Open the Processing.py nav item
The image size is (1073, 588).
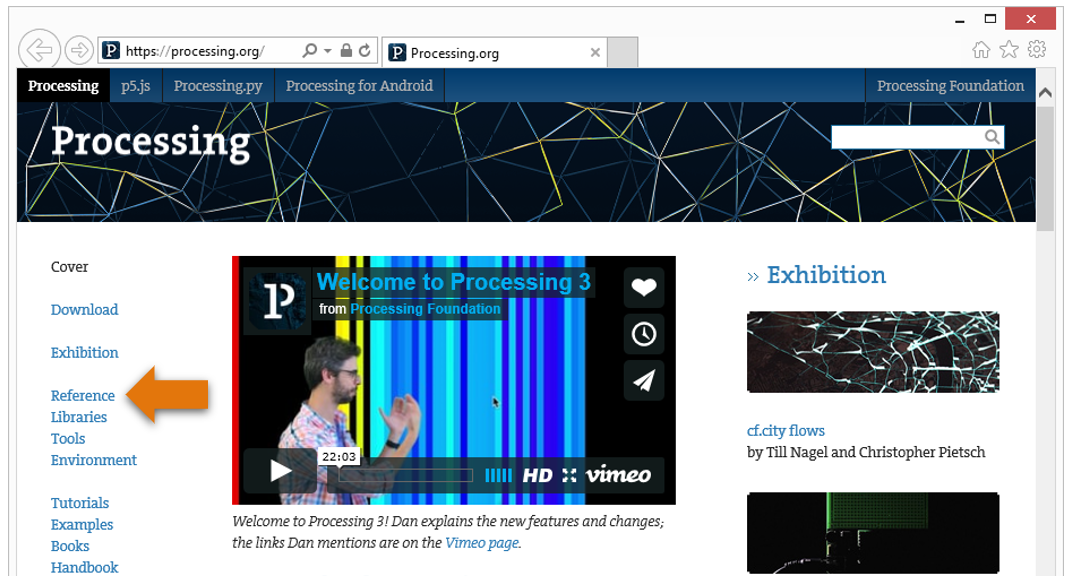[218, 86]
